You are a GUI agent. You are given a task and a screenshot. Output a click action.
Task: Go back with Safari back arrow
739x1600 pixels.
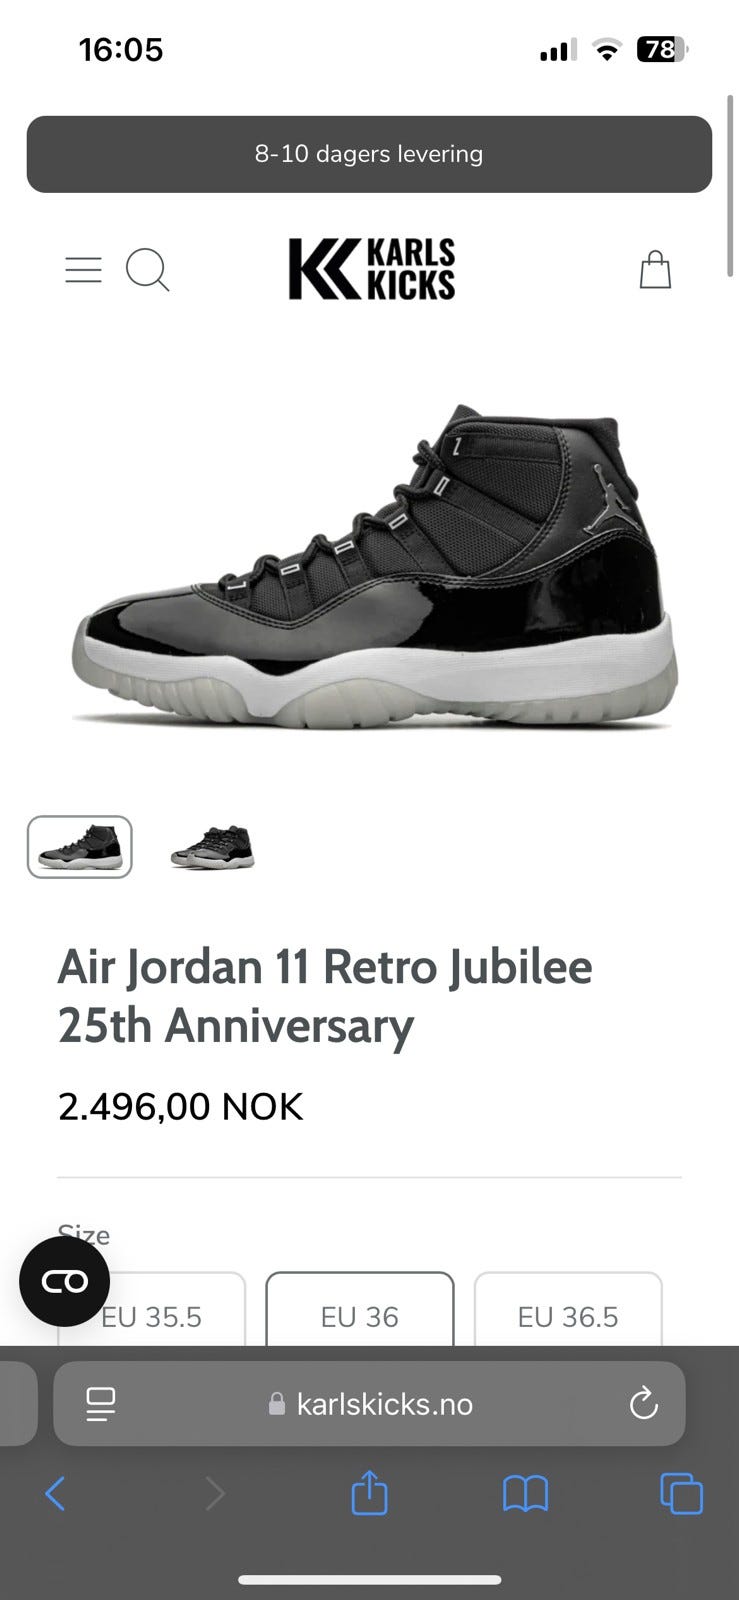(55, 1494)
